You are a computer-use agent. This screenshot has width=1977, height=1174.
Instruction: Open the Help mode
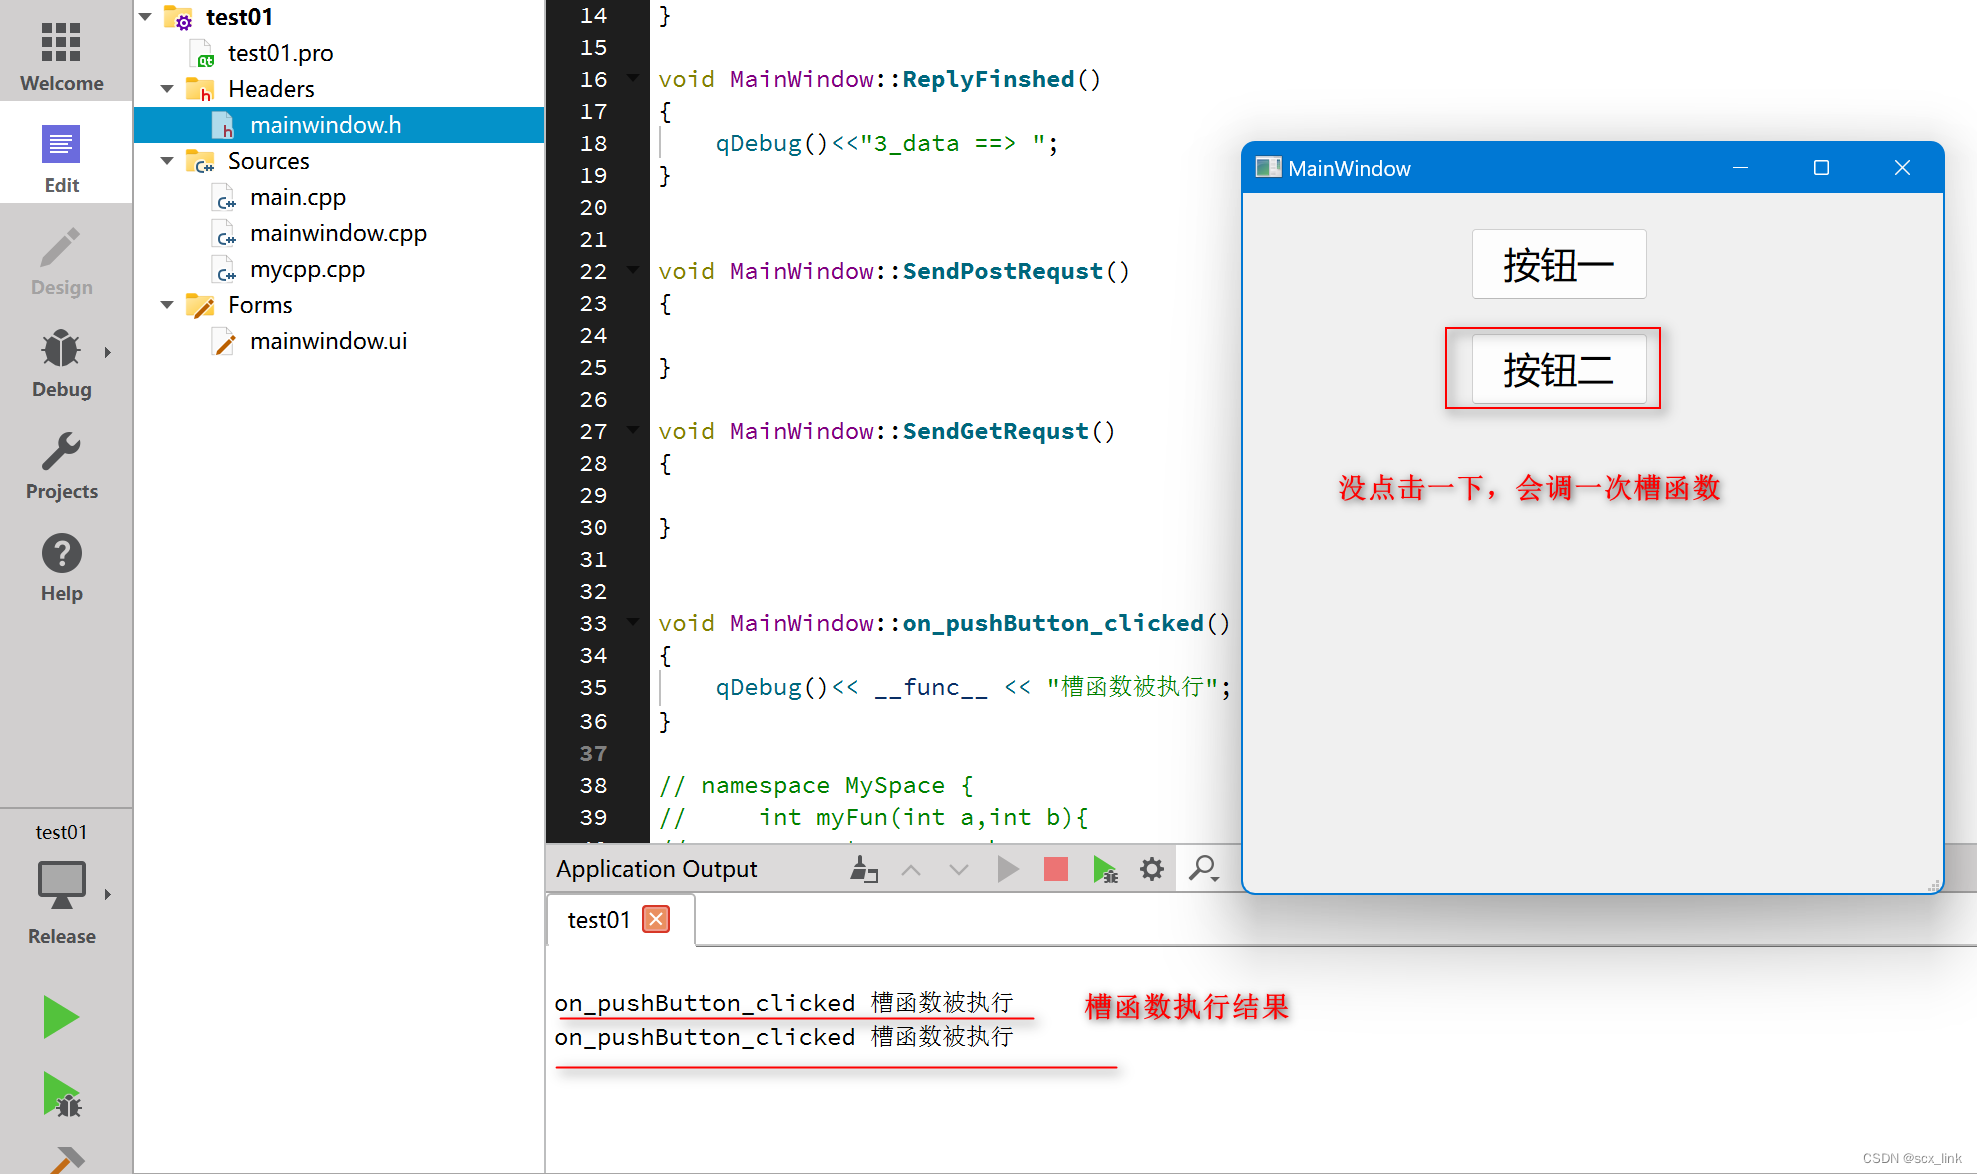coord(62,568)
